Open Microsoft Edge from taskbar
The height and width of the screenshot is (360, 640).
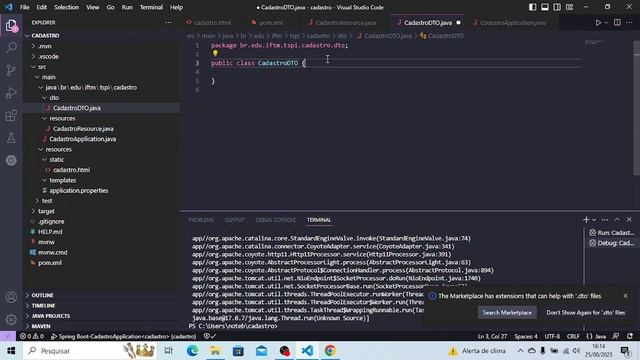[x=192, y=351]
